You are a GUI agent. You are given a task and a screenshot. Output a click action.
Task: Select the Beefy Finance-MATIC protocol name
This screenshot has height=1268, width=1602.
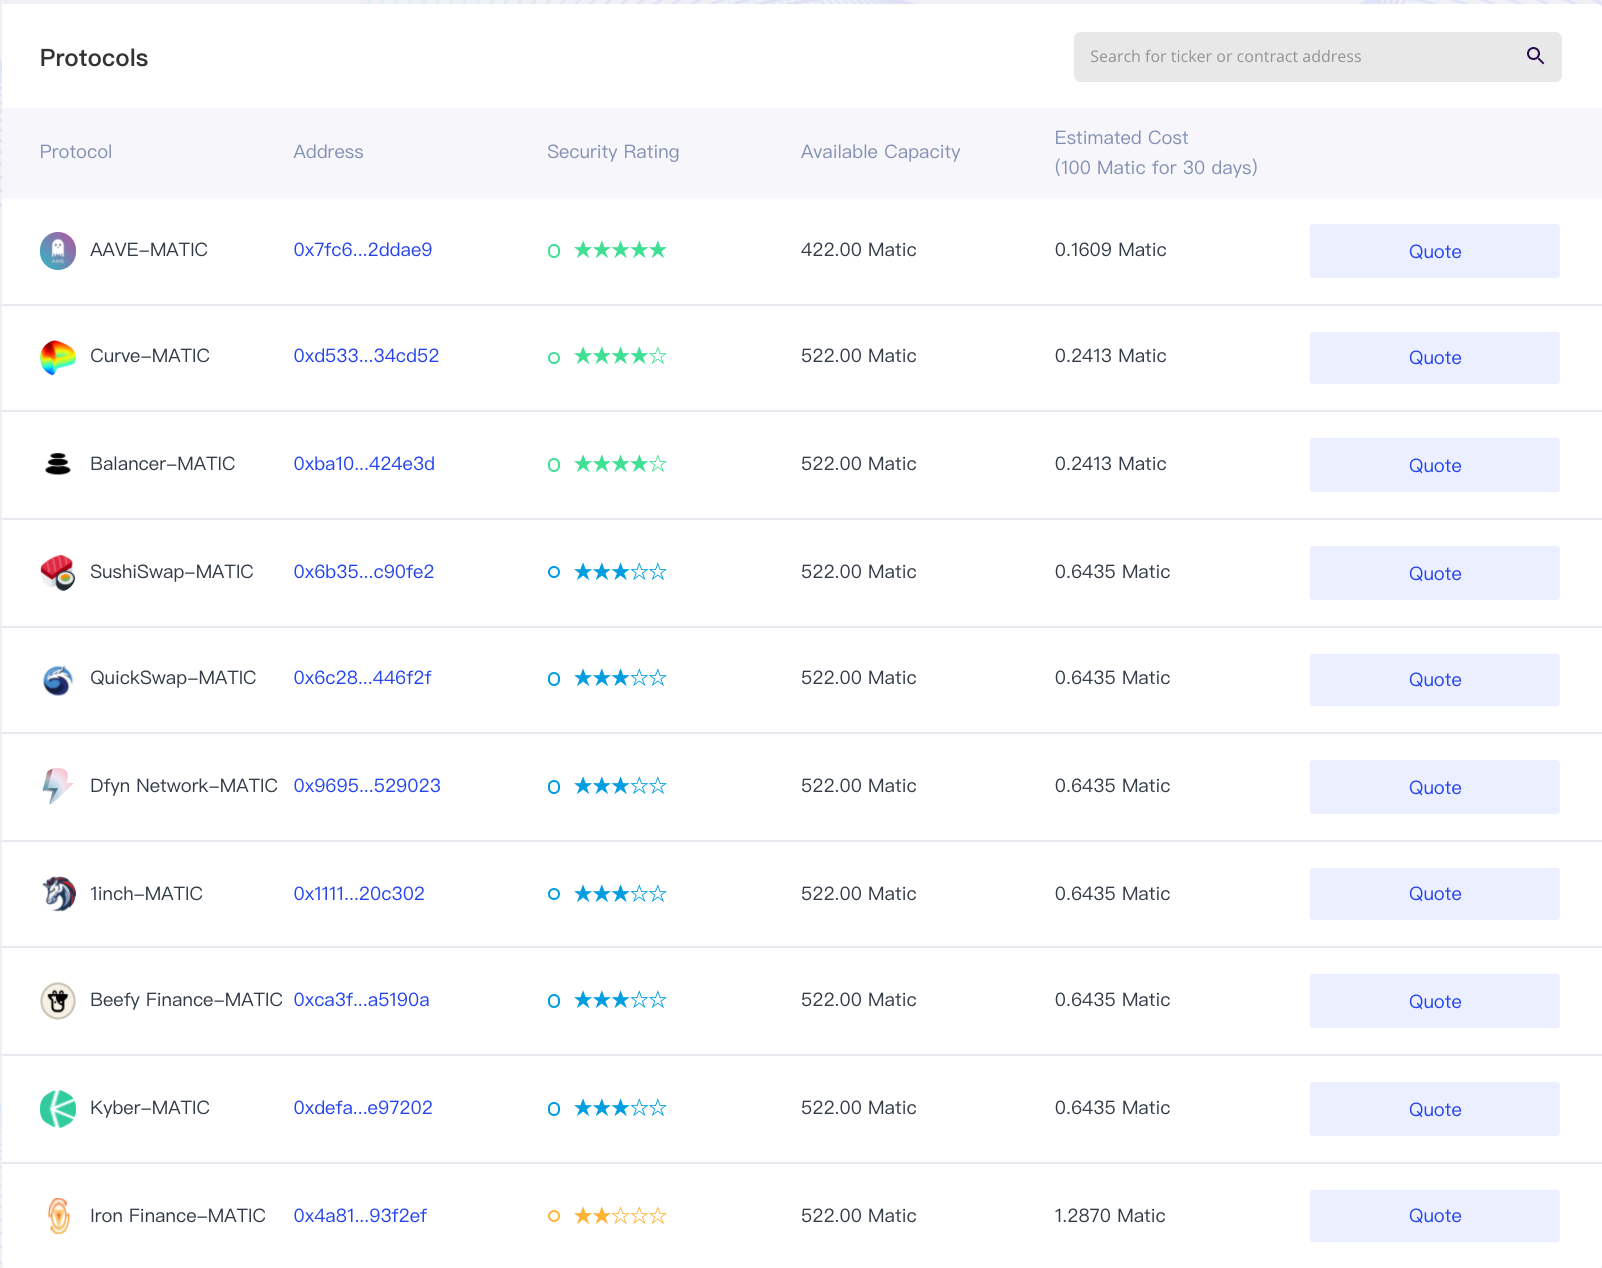pyautogui.click(x=186, y=1000)
